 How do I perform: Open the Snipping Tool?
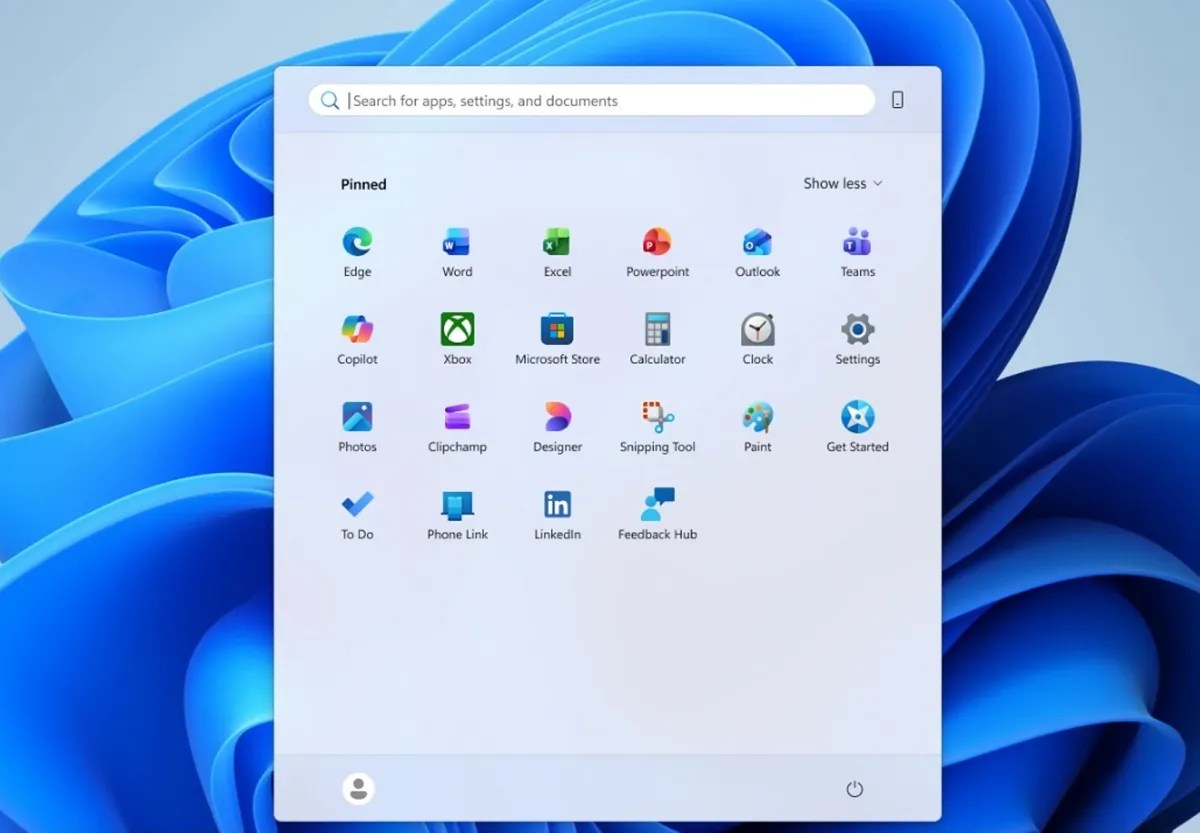(657, 427)
